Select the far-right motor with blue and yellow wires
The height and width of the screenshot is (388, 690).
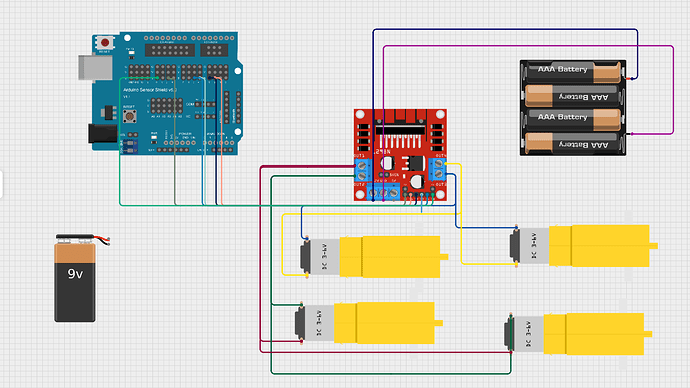pos(584,246)
